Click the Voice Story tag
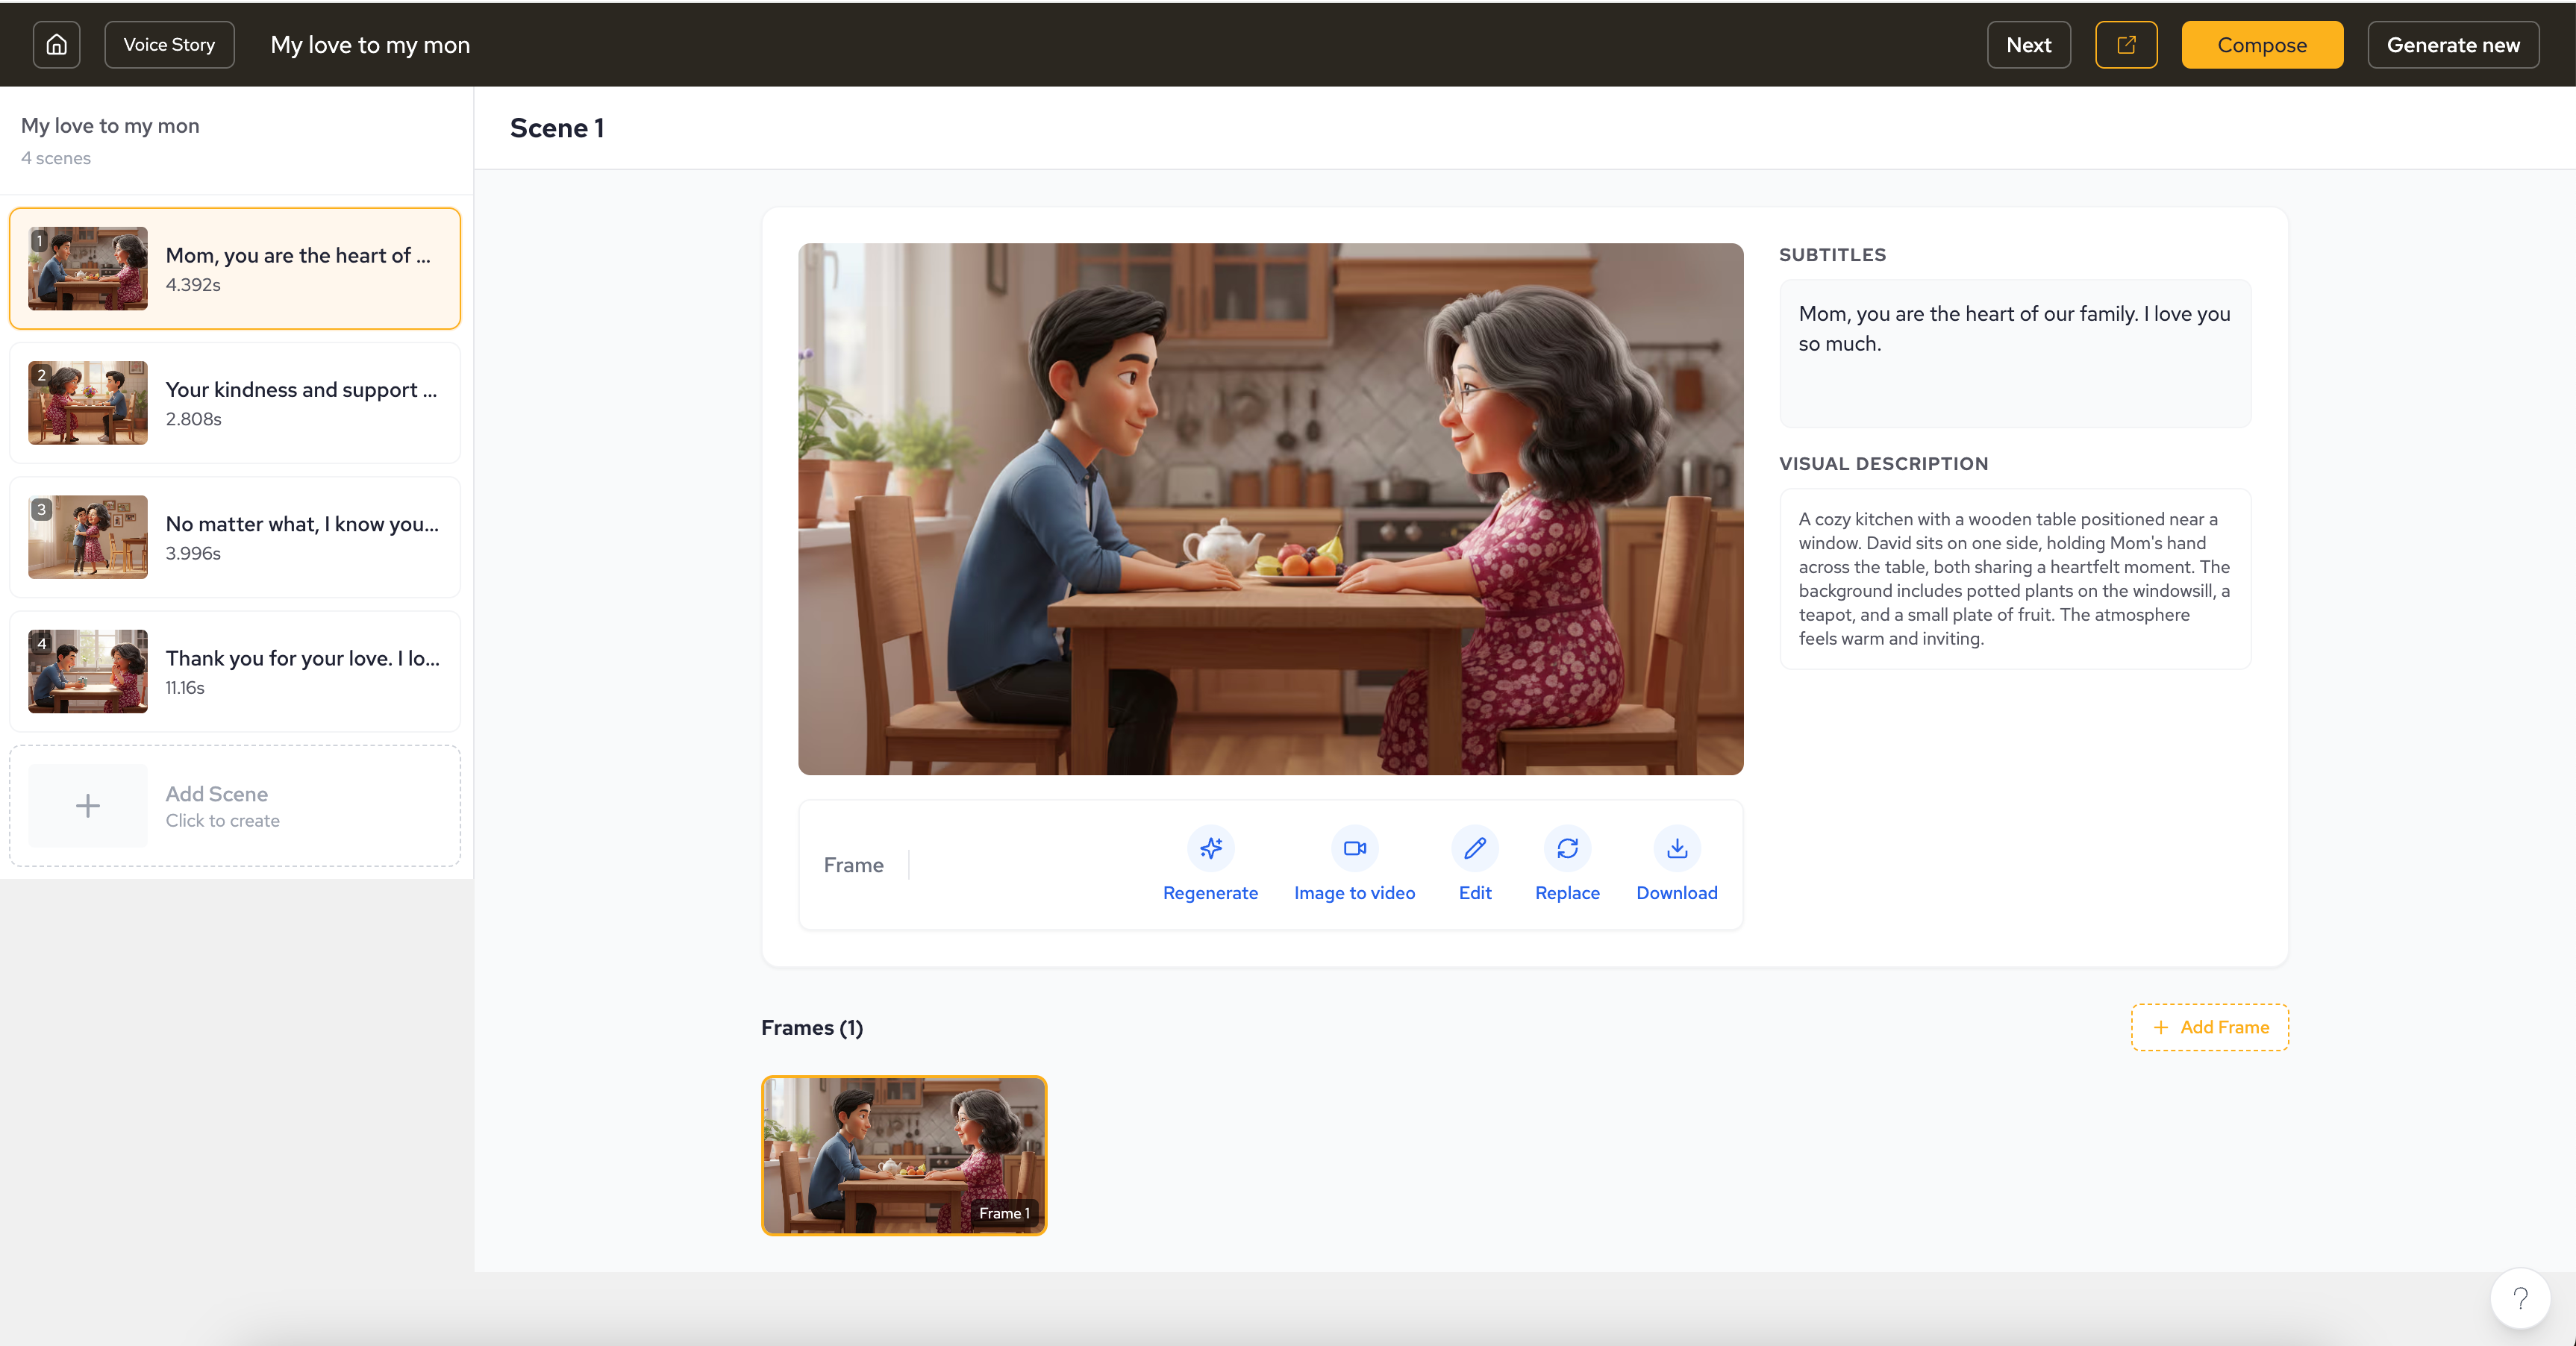2576x1346 pixels. click(169, 45)
